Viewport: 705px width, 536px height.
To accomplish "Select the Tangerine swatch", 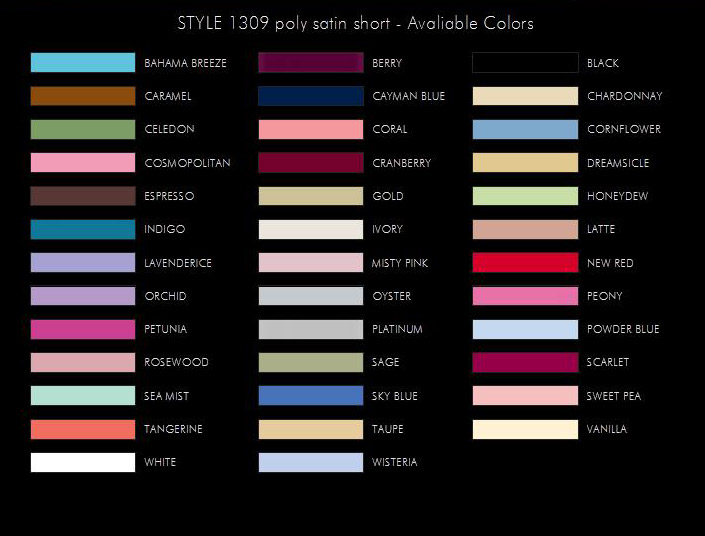I will tap(83, 429).
